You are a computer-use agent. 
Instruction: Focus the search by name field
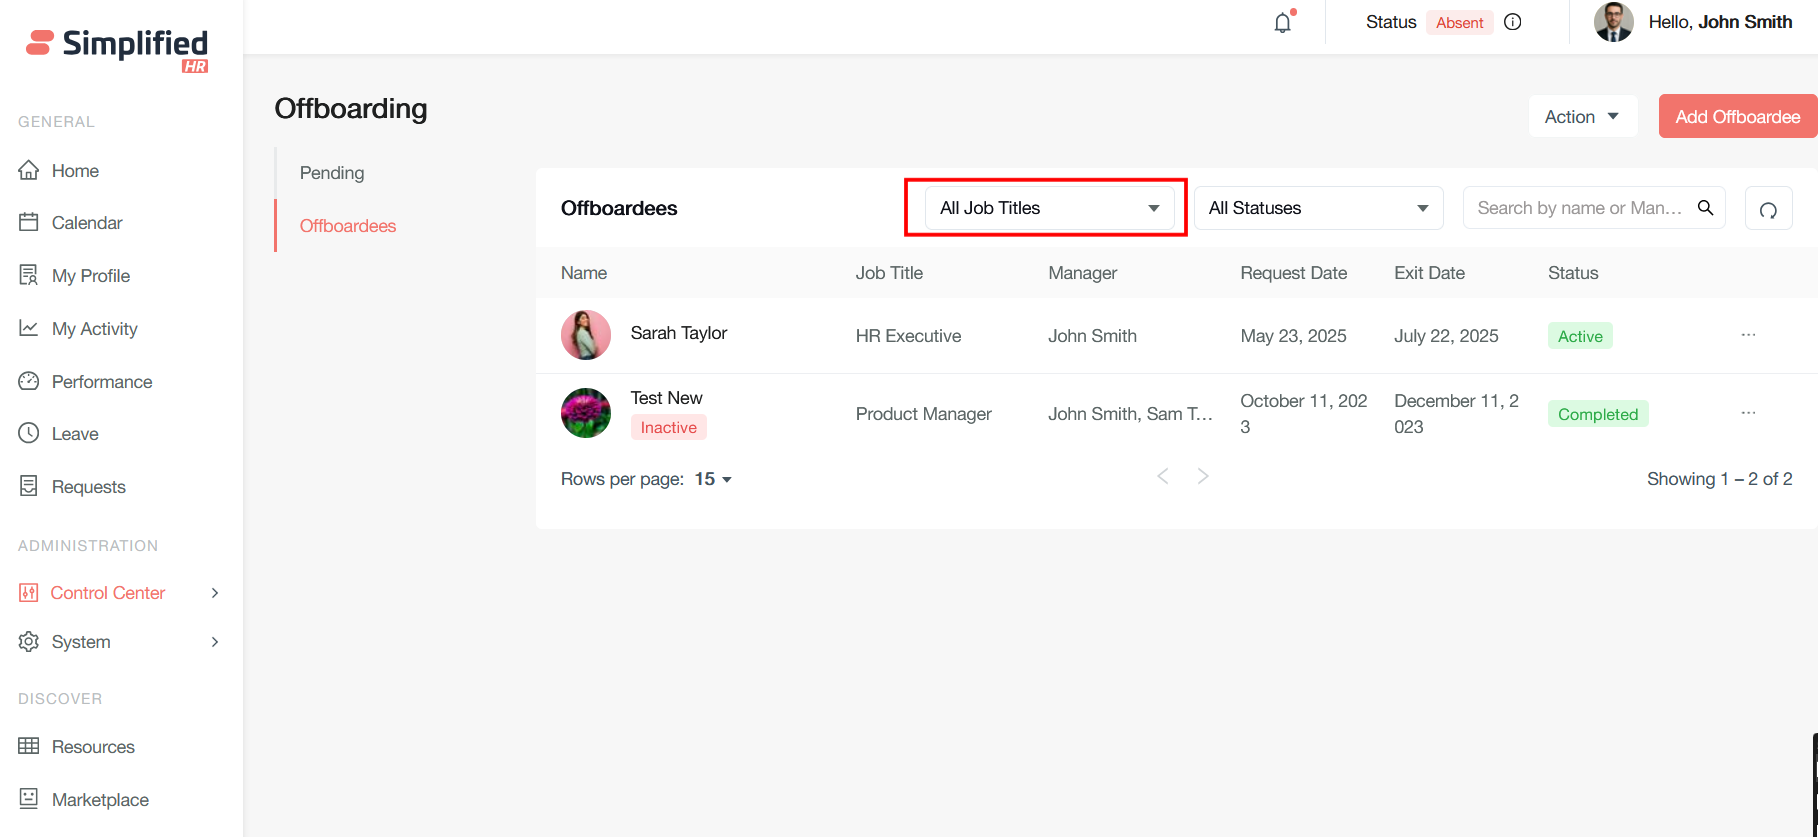[x=1579, y=208]
